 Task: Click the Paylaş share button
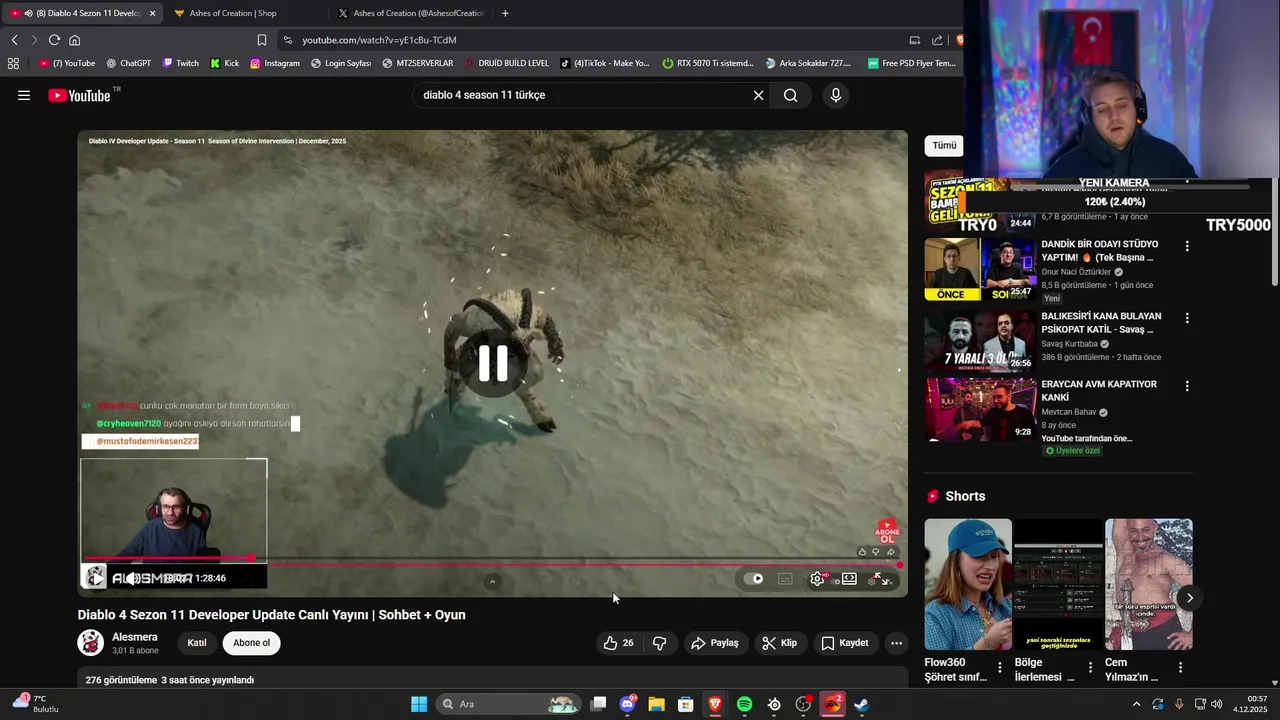tap(715, 643)
